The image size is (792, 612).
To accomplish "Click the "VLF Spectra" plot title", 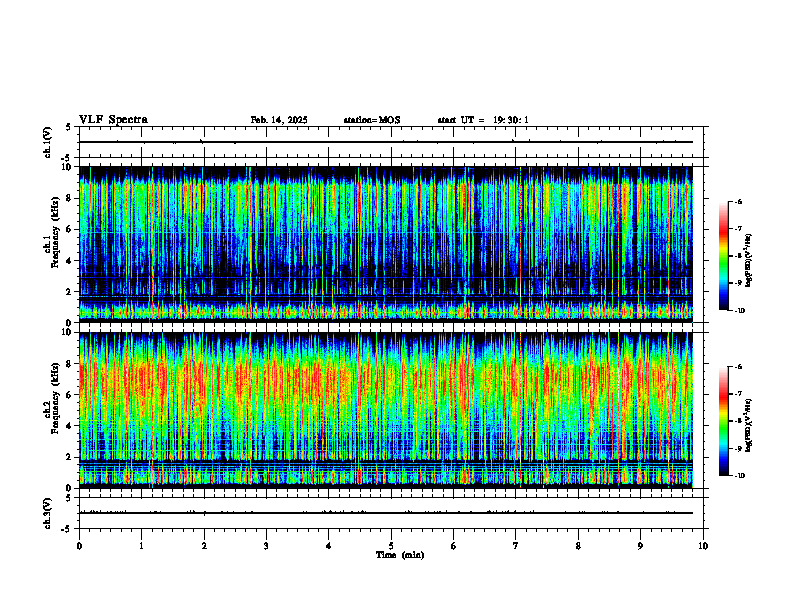I will click(113, 120).
